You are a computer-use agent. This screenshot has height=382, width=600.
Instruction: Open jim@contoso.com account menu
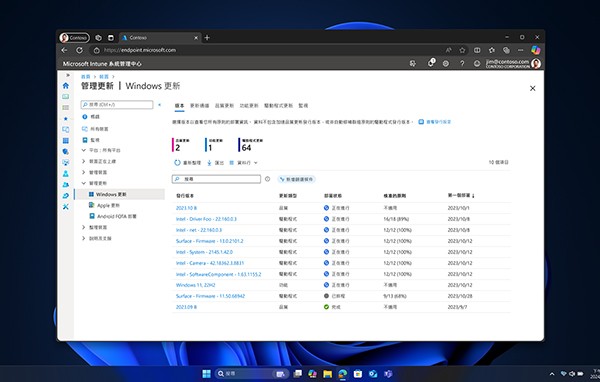click(513, 64)
